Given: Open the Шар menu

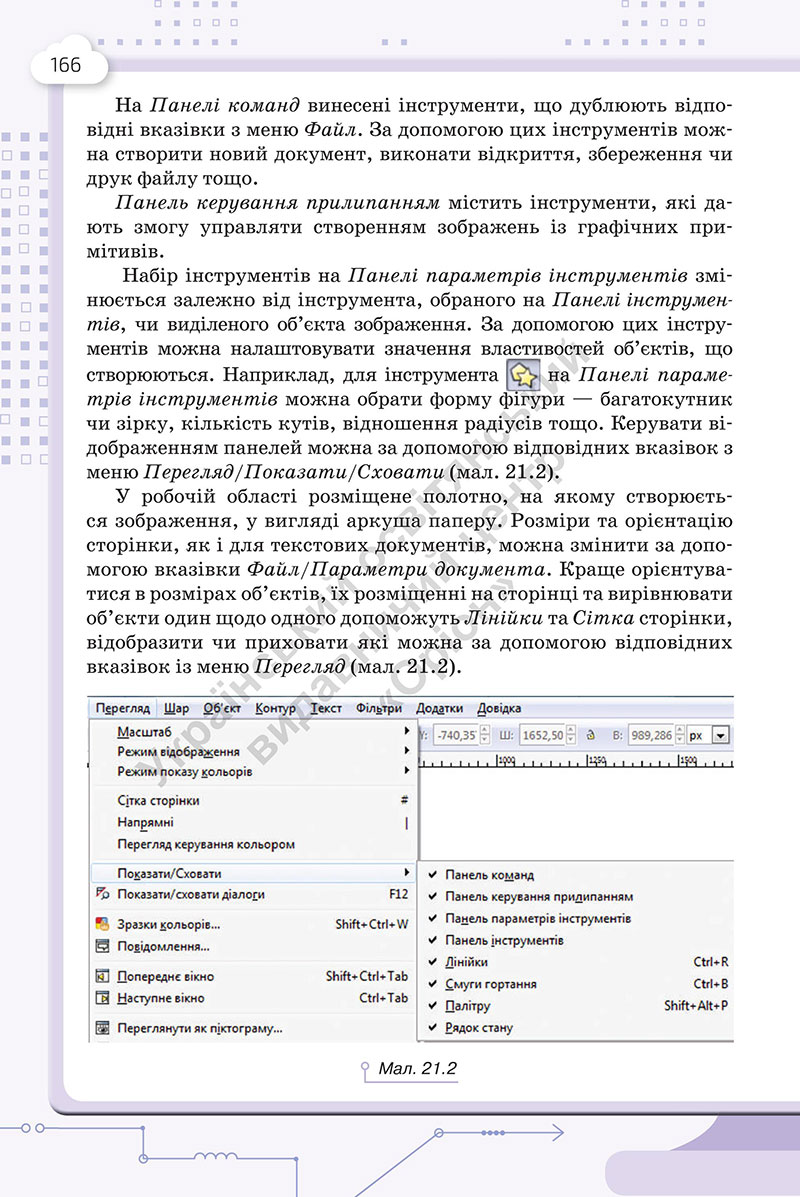Looking at the screenshot, I should tap(176, 708).
